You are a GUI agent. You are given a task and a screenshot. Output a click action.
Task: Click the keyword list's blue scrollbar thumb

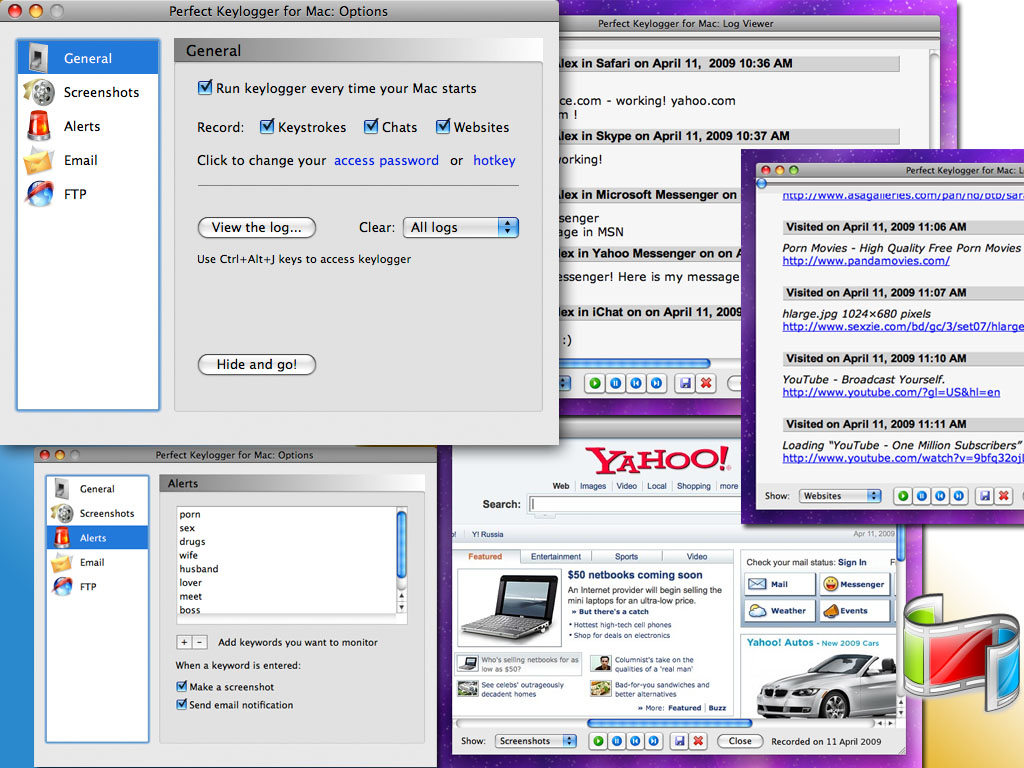click(402, 545)
